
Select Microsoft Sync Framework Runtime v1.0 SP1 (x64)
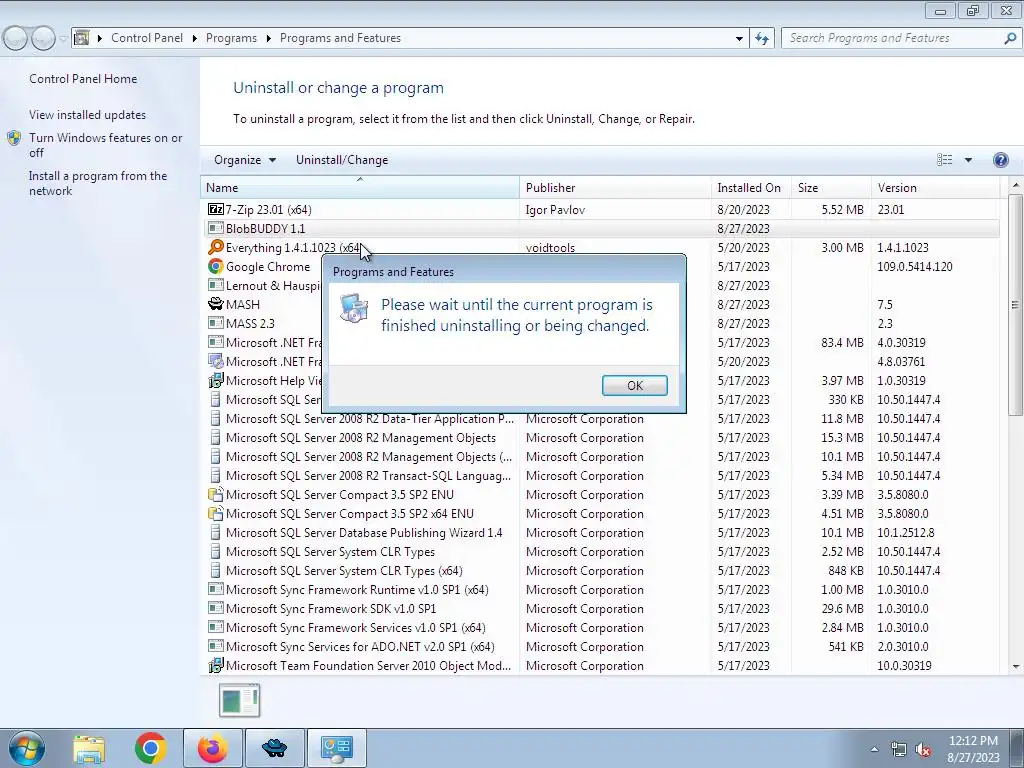[x=600, y=589]
